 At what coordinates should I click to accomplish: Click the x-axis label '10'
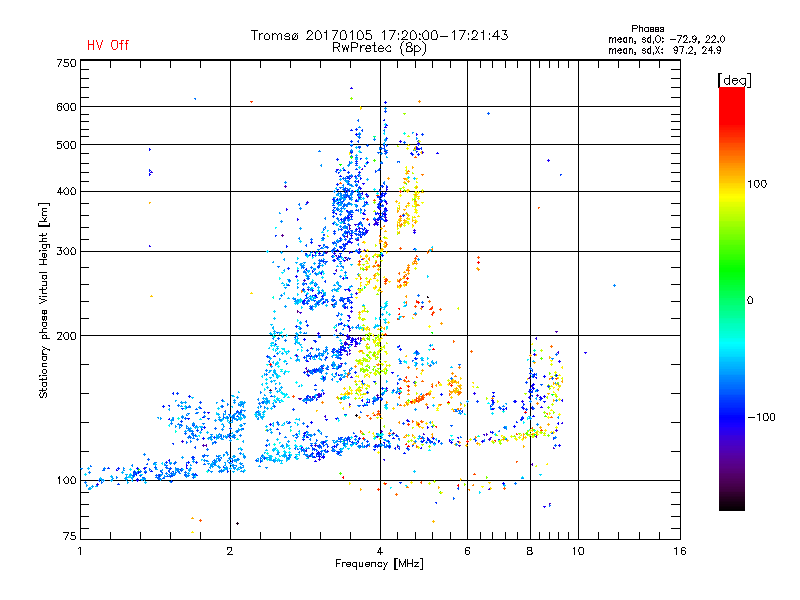pos(578,551)
